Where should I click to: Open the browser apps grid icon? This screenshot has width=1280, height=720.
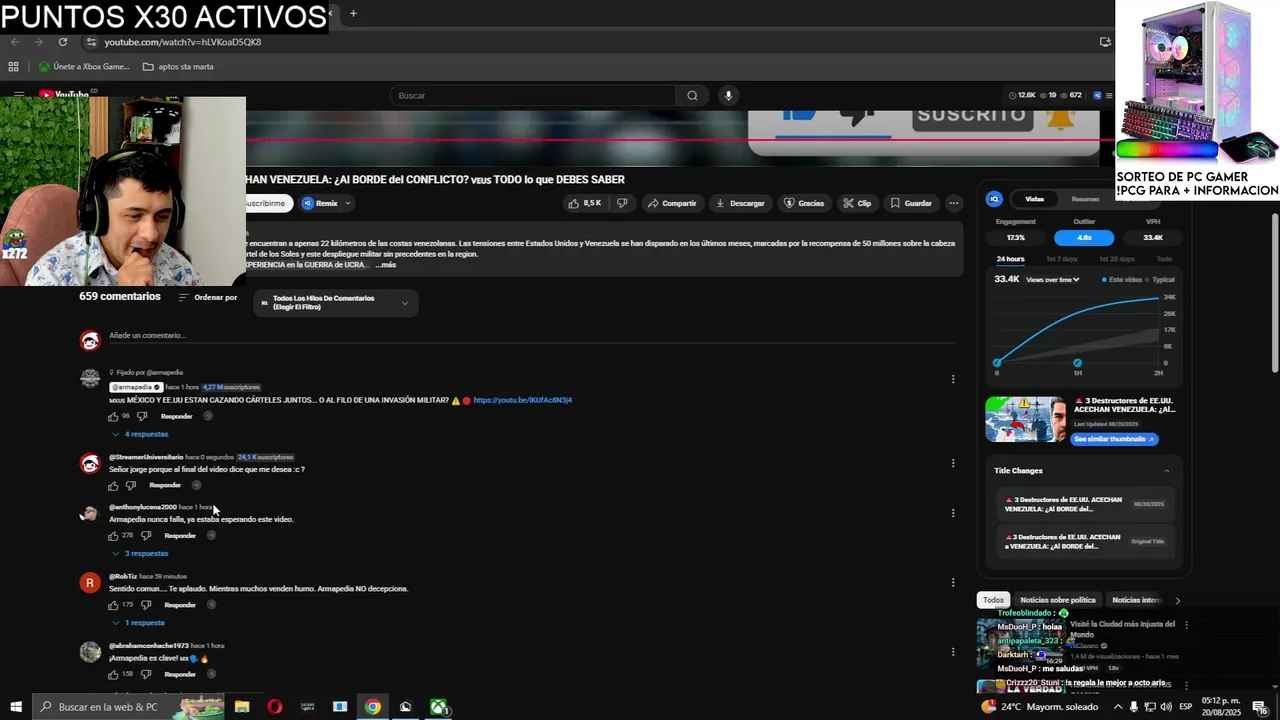(x=13, y=67)
